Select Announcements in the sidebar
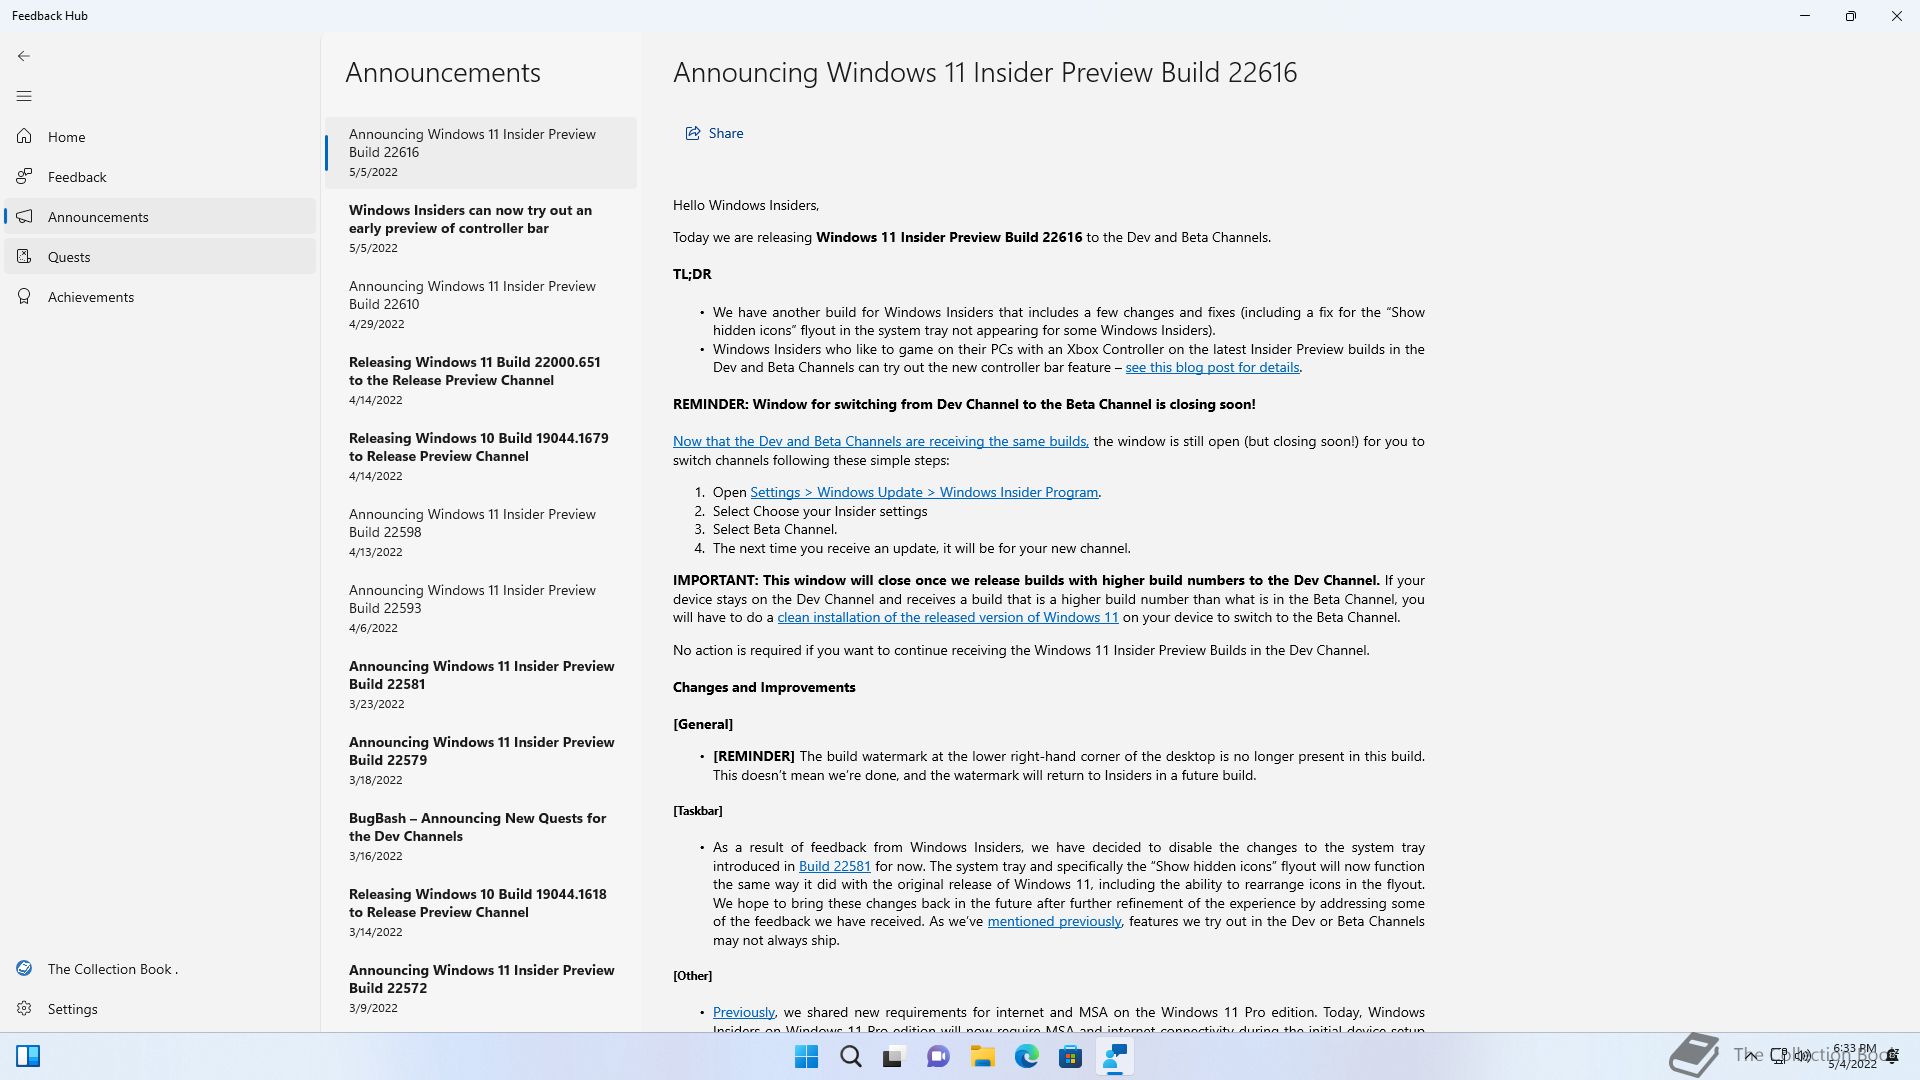 coord(160,217)
